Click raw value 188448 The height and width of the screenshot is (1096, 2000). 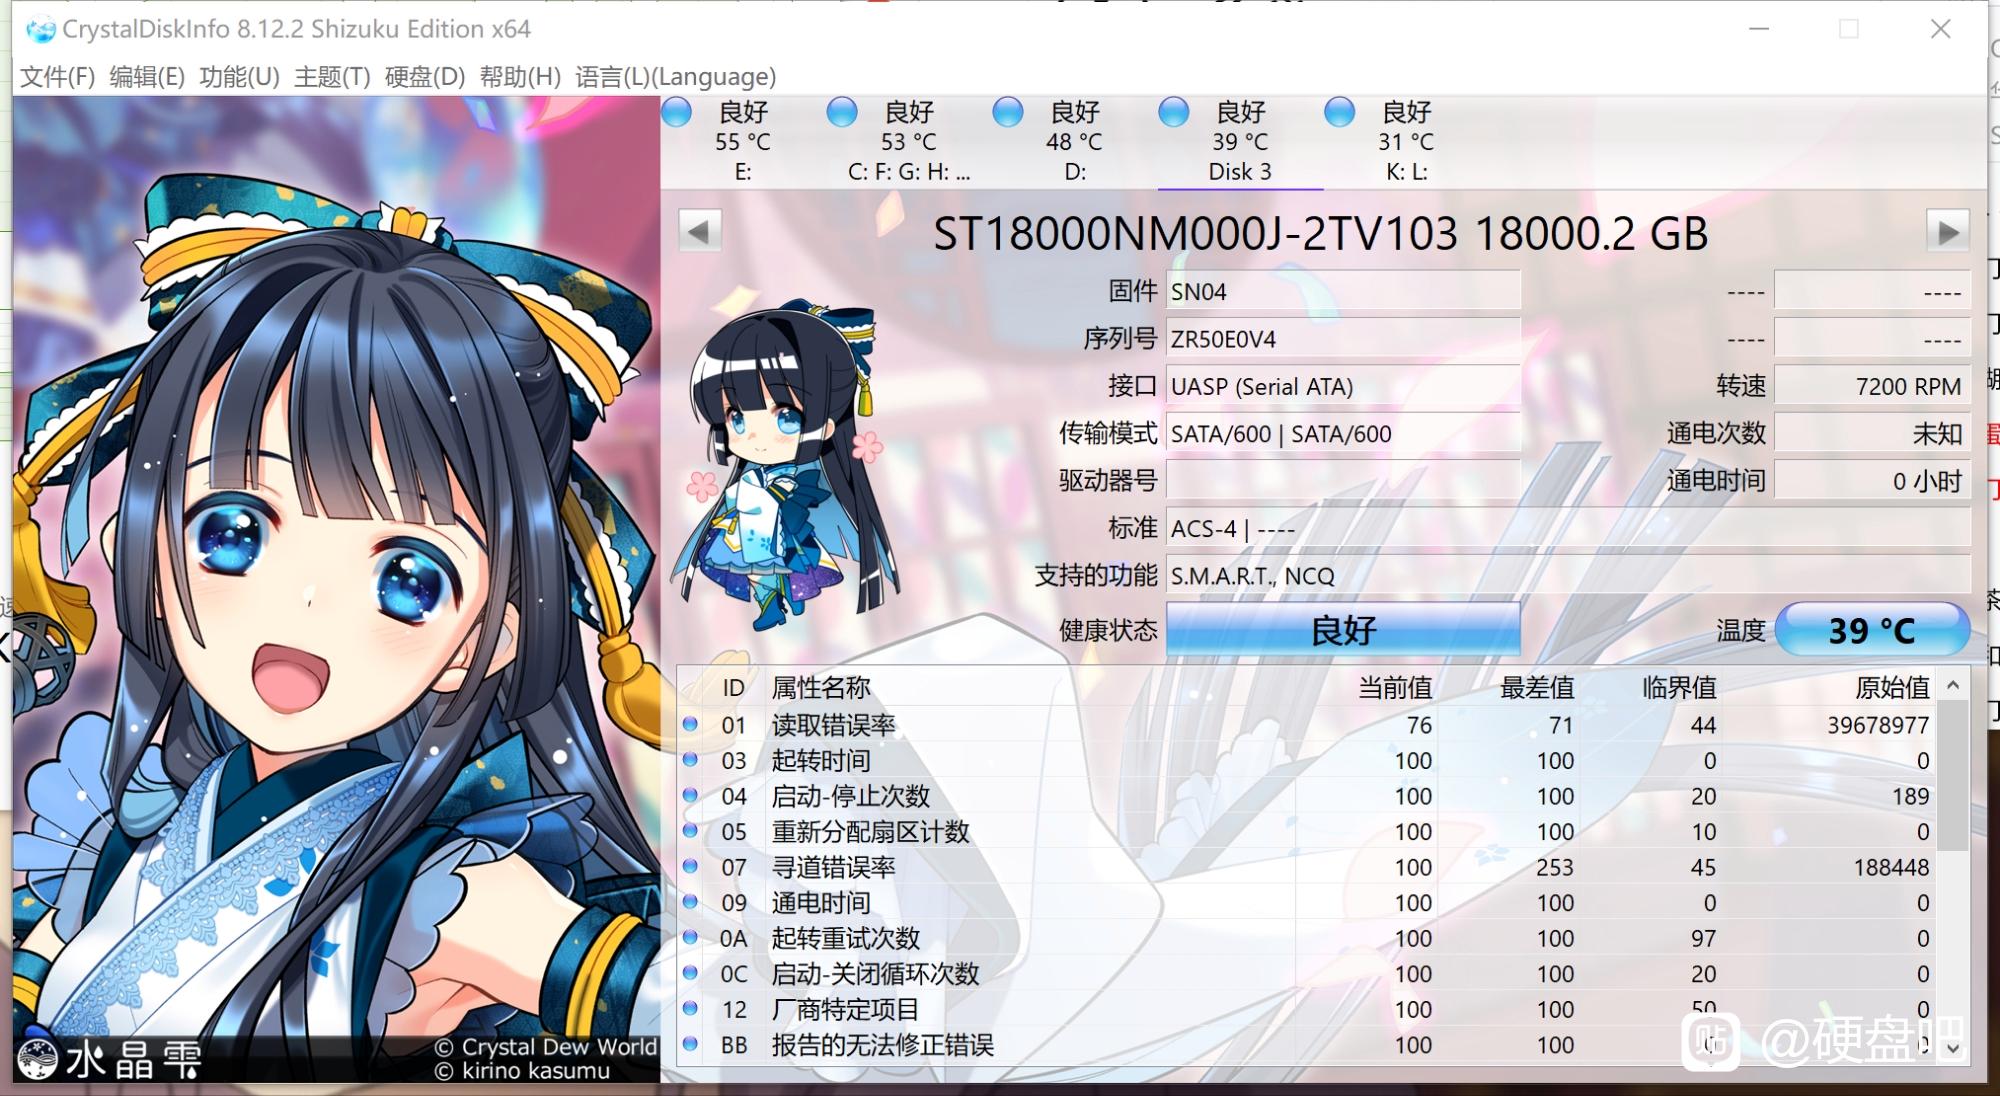(x=1891, y=867)
